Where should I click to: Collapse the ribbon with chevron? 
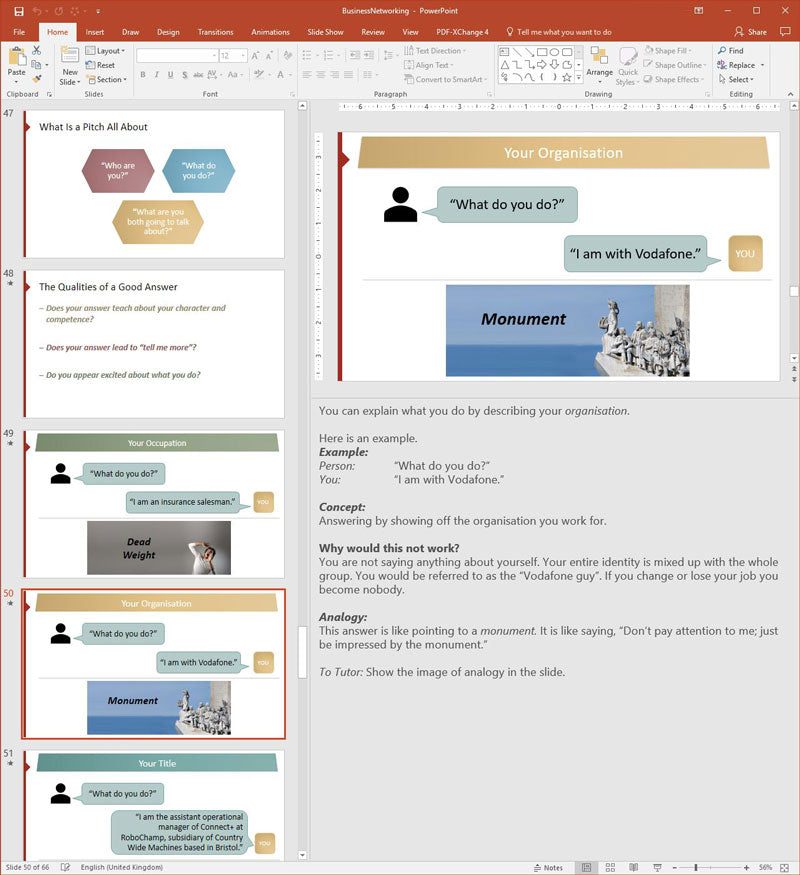[x=791, y=94]
